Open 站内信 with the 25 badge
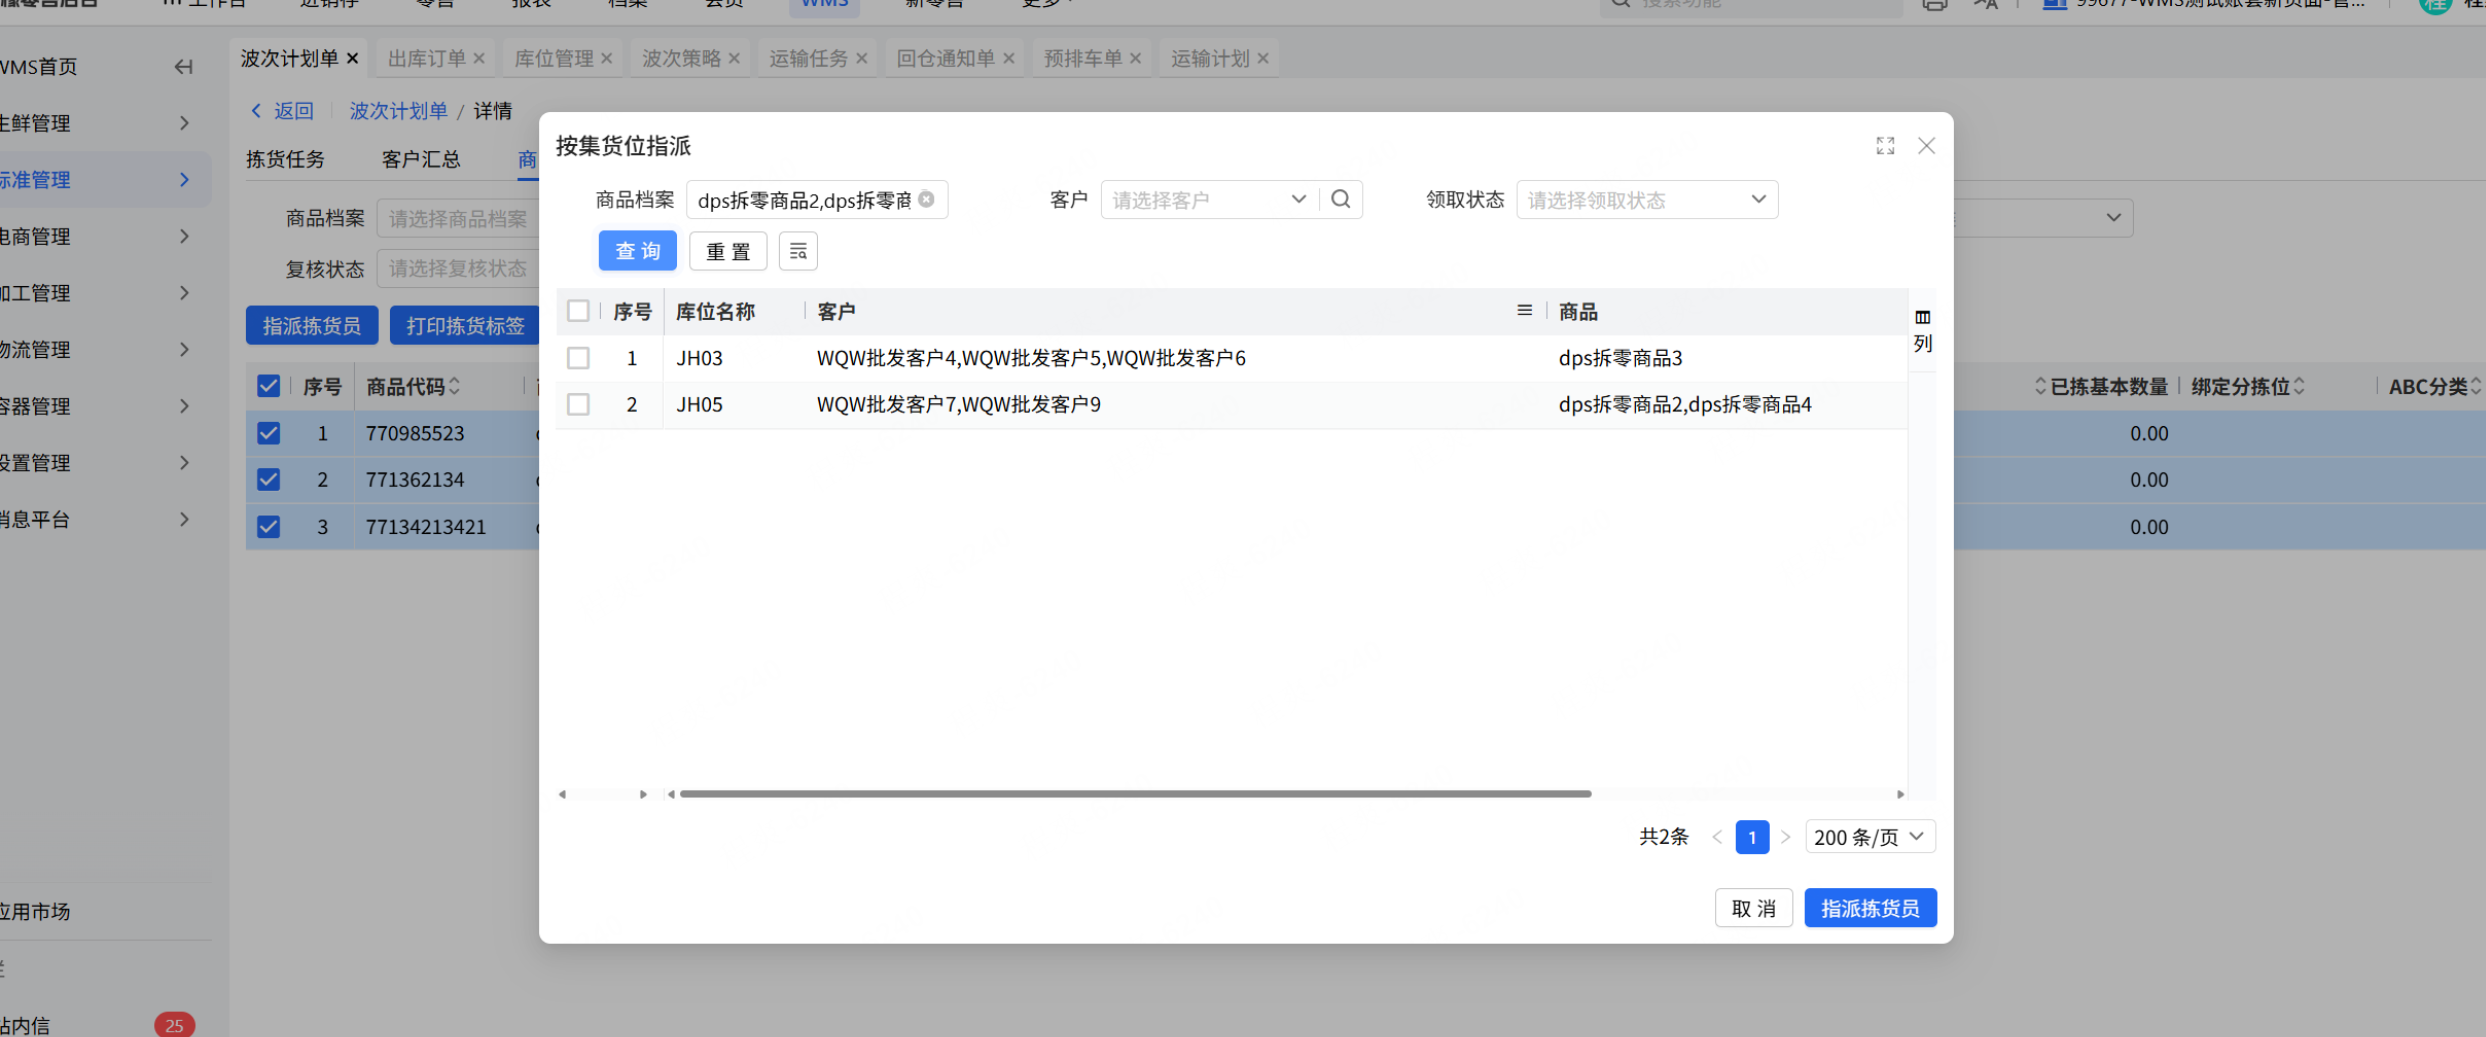This screenshot has height=1037, width=2486. [x=98, y=1025]
